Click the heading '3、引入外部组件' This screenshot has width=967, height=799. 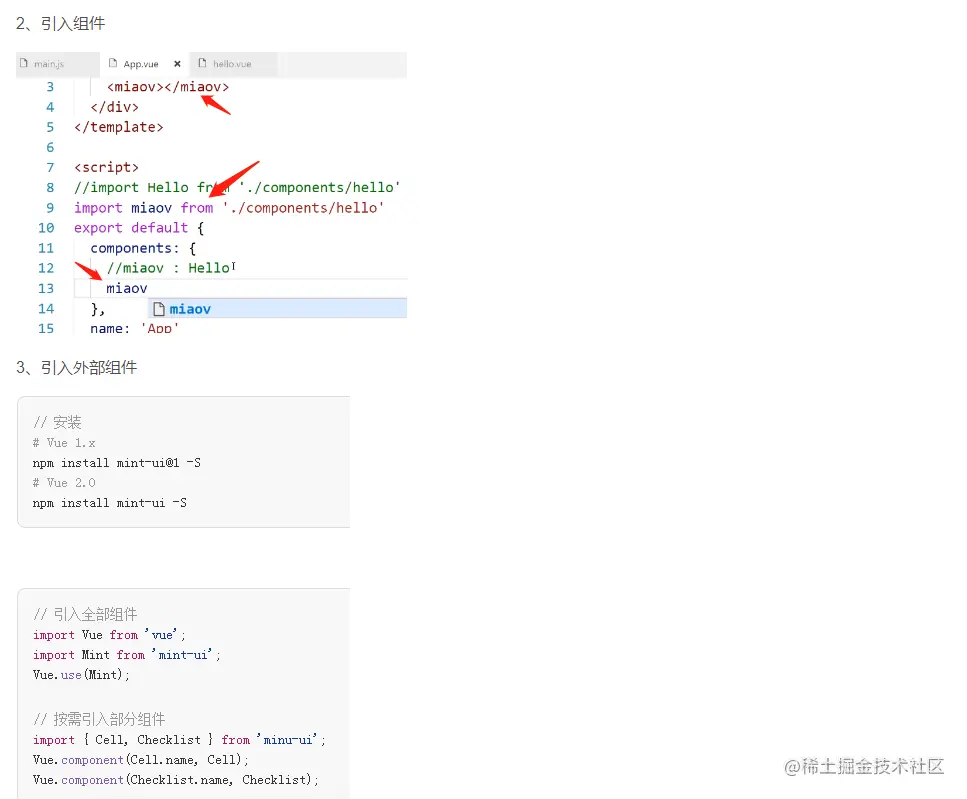click(x=76, y=368)
